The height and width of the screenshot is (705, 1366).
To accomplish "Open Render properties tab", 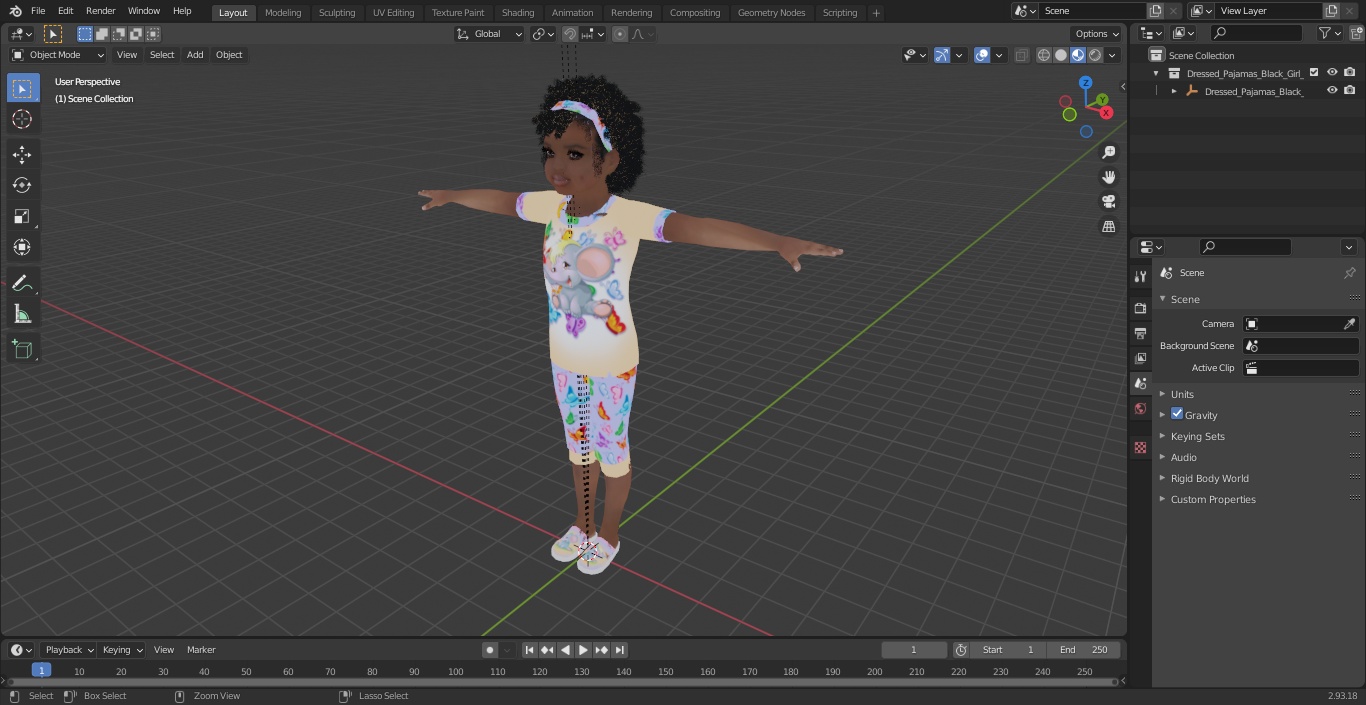I will pos(1140,308).
